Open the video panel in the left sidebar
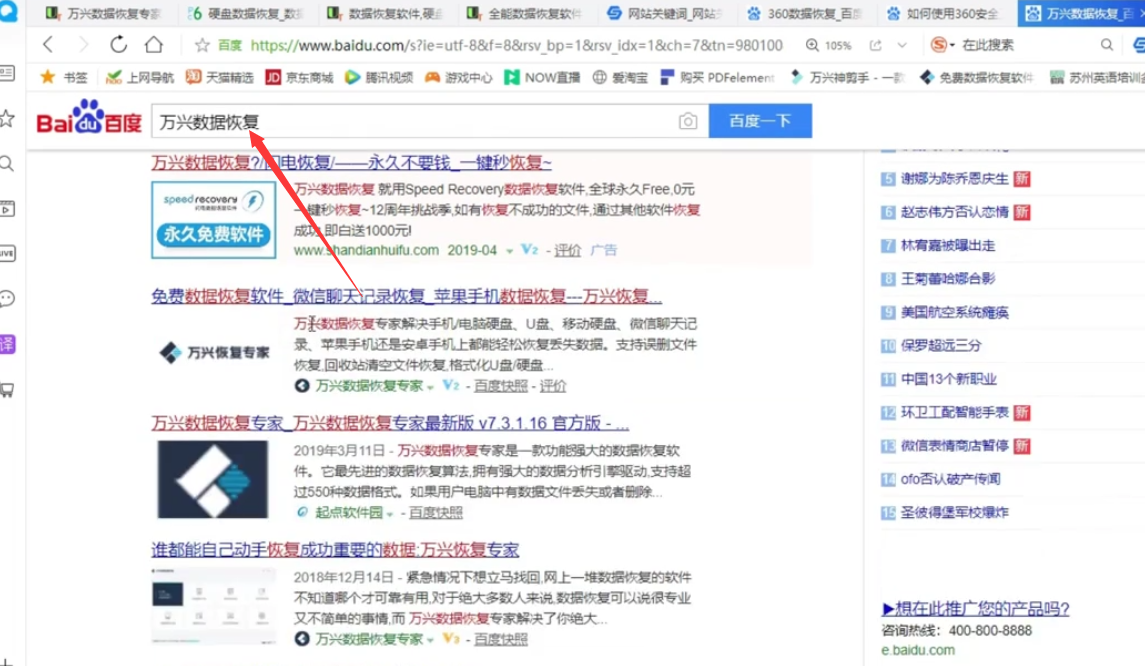Viewport: 1145px width, 666px height. pyautogui.click(x=7, y=209)
